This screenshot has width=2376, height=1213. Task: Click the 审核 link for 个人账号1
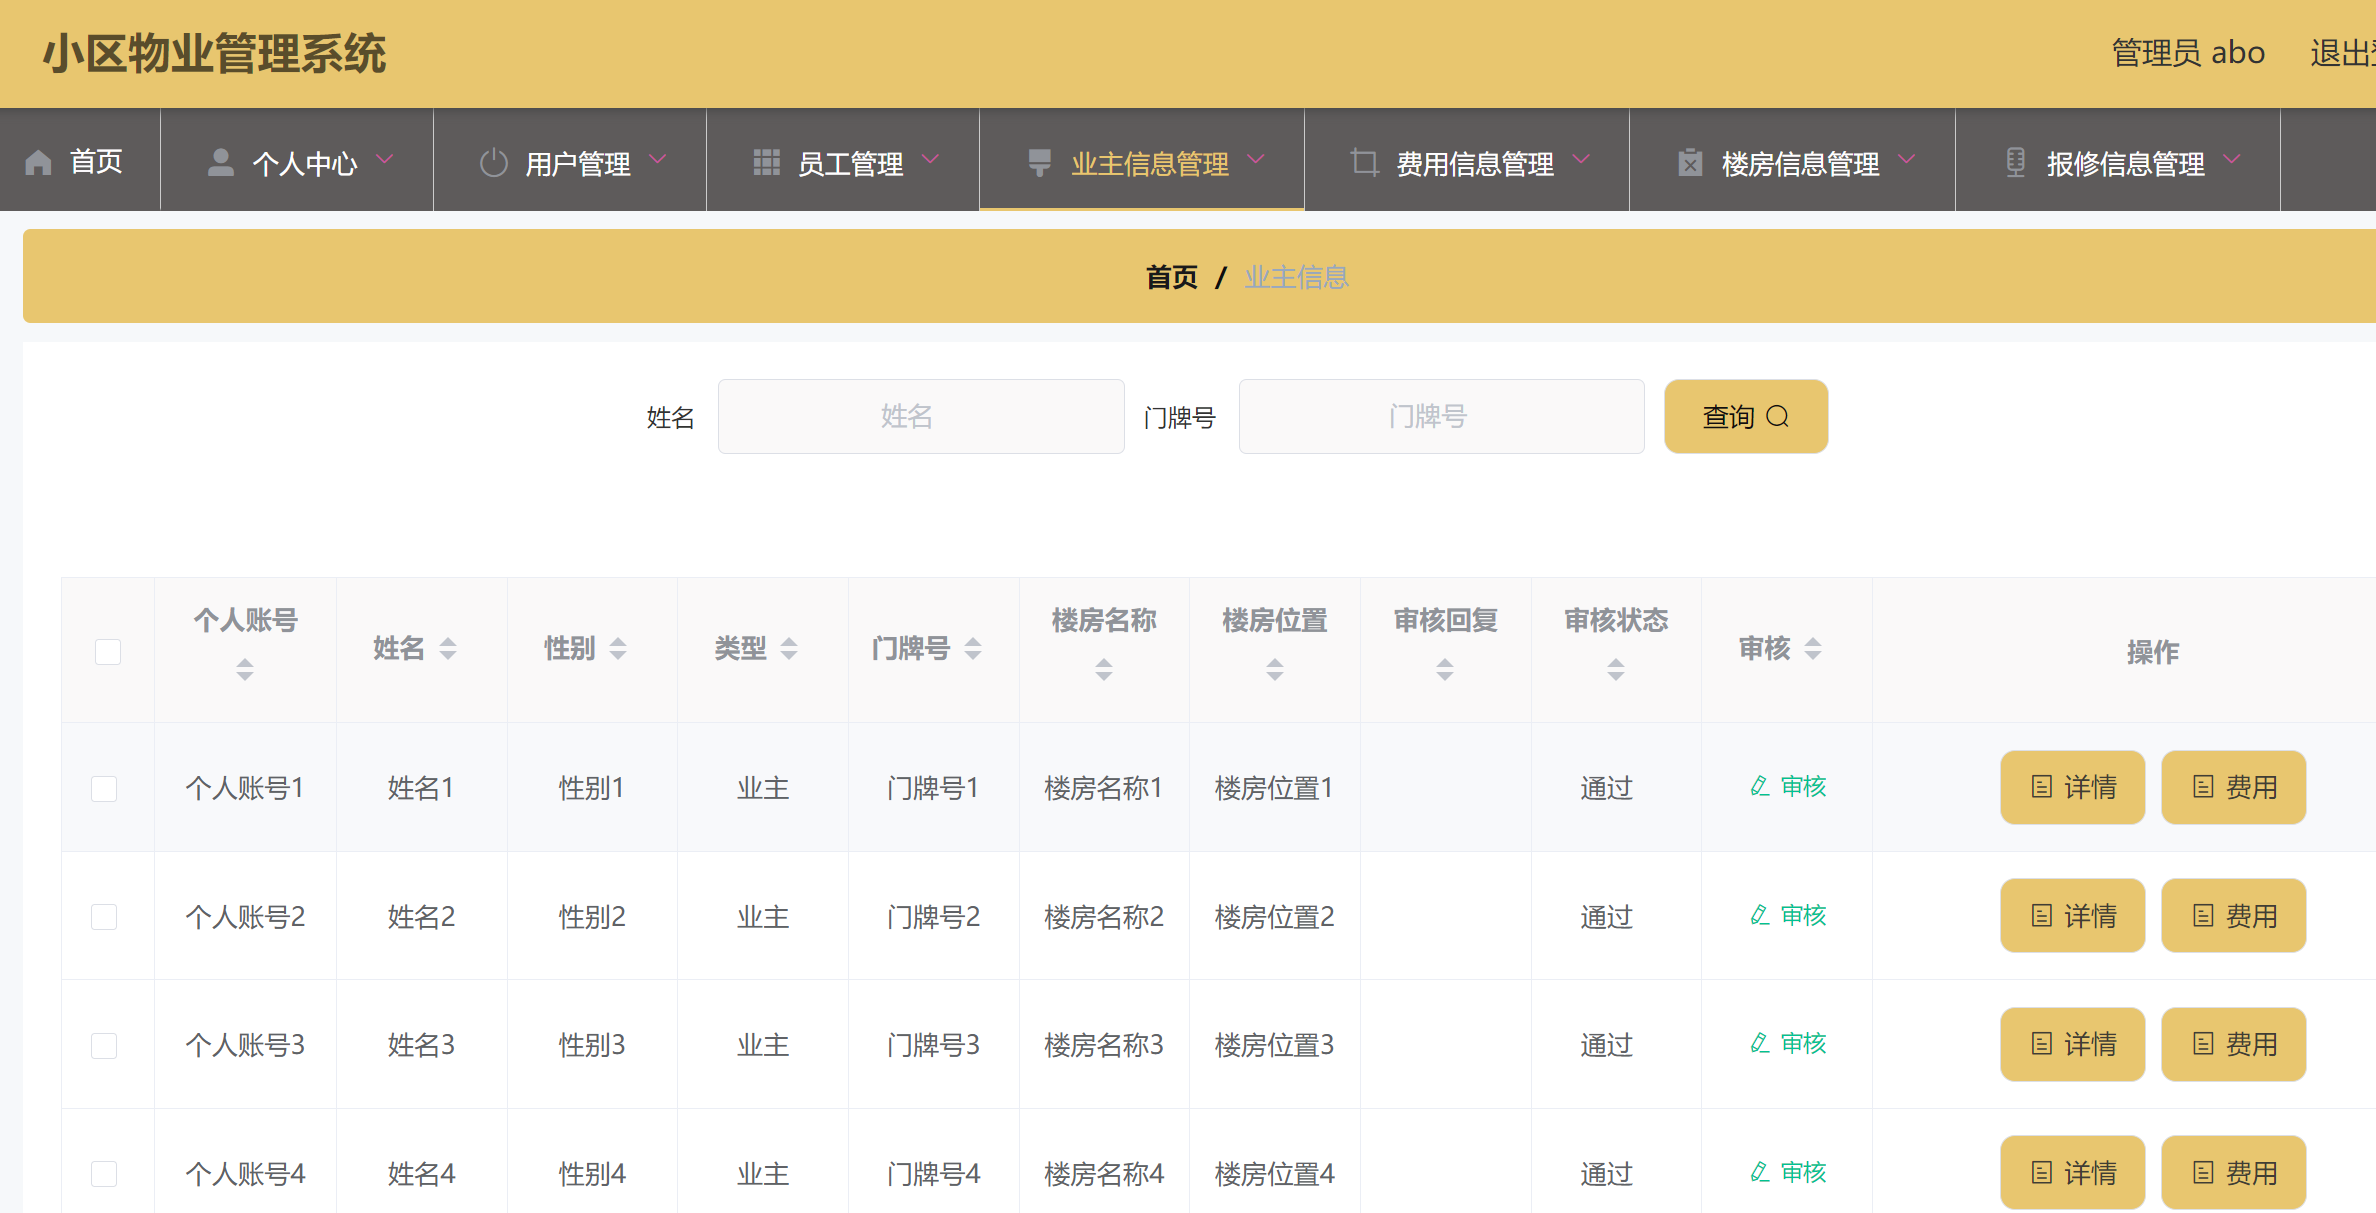click(1789, 786)
